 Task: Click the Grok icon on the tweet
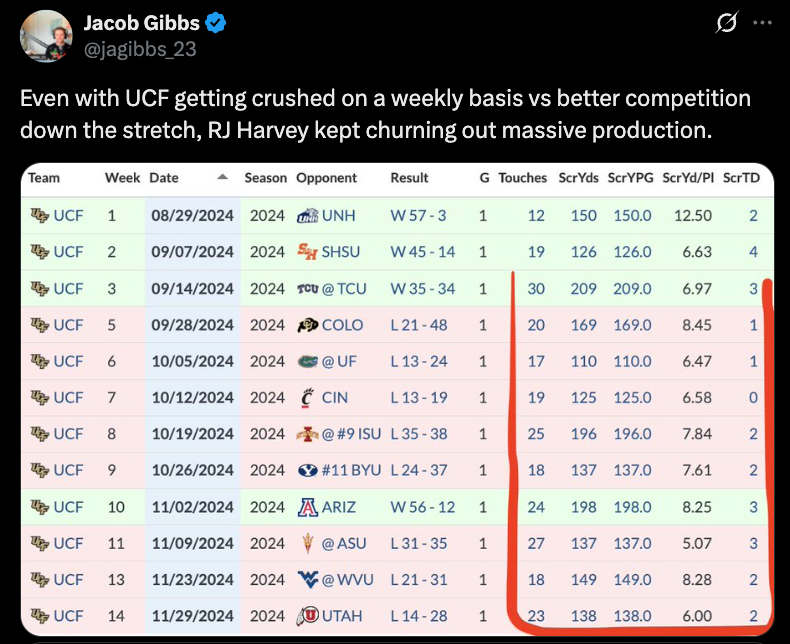pos(726,22)
